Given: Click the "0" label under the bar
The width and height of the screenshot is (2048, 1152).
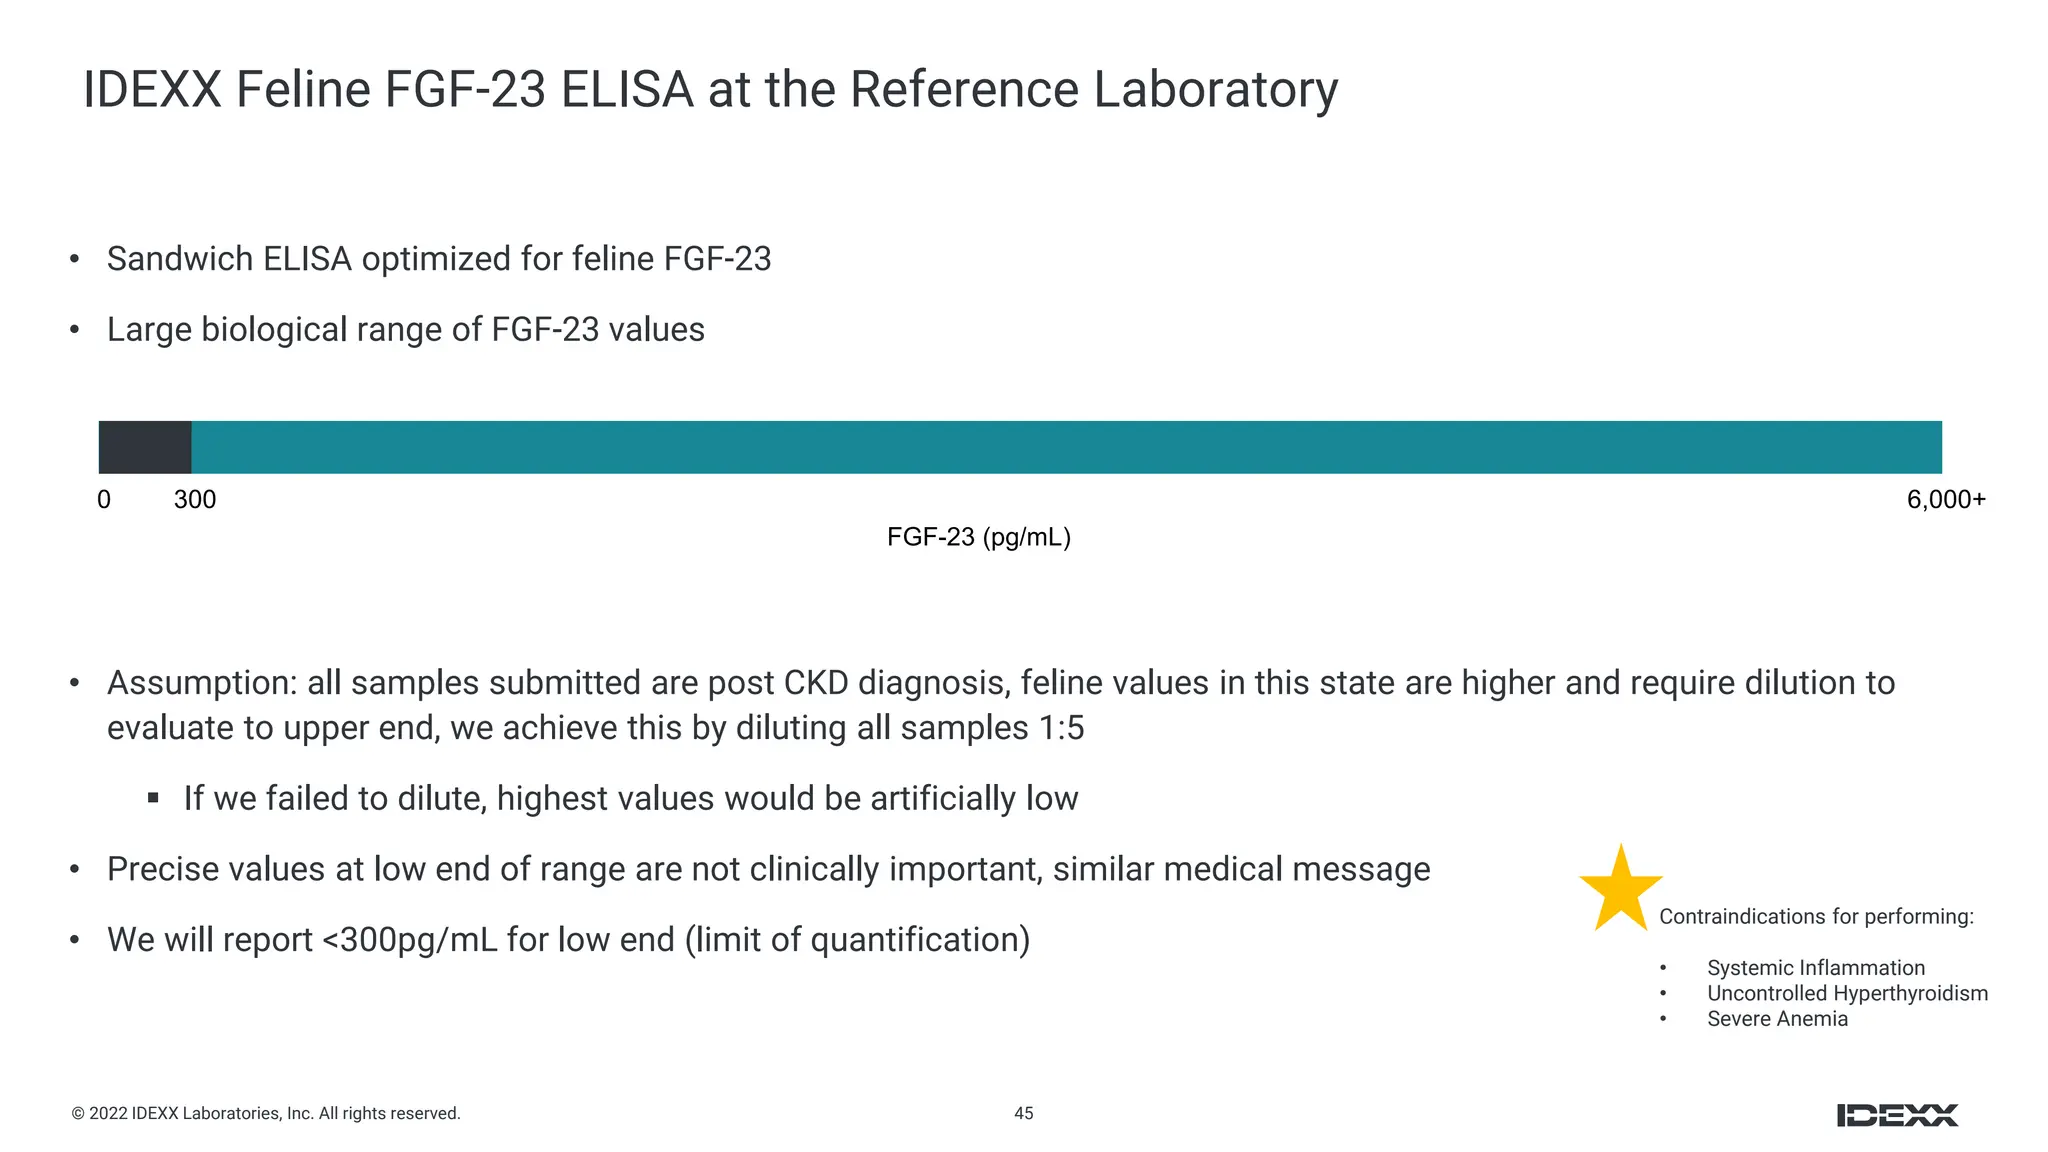Looking at the screenshot, I should [x=104, y=500].
